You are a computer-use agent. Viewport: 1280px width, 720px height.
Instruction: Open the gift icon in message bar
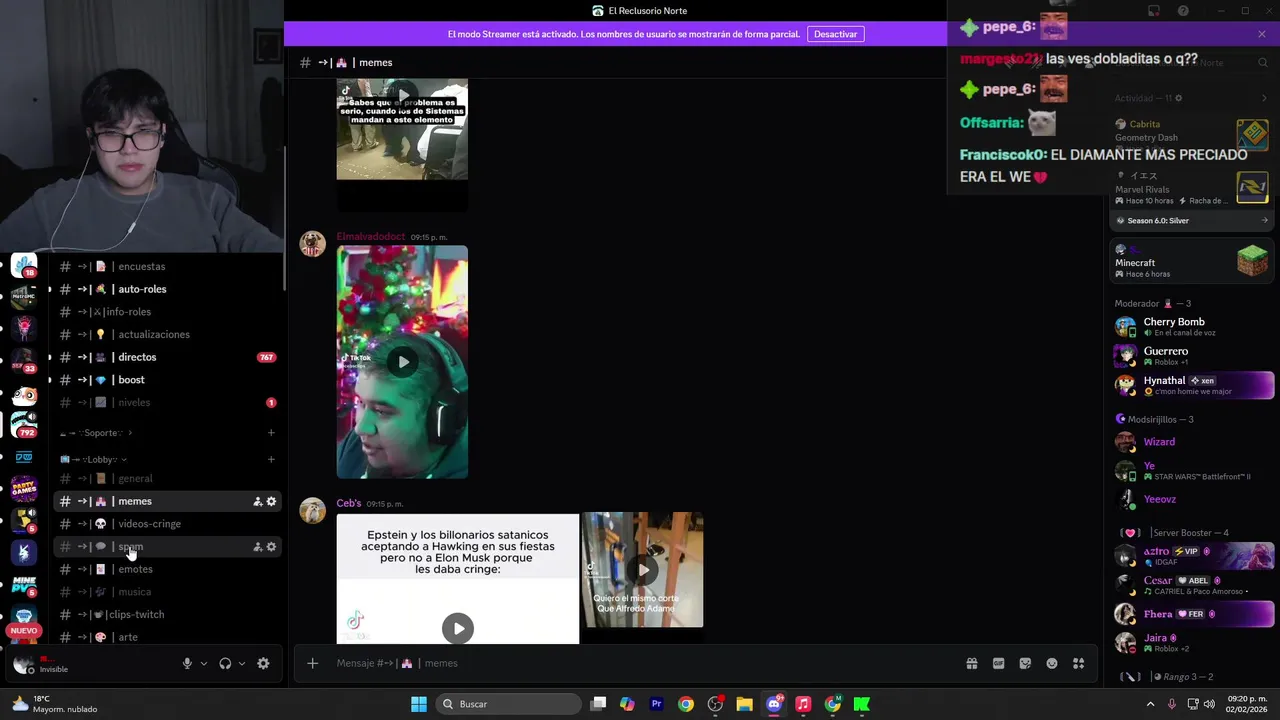(971, 663)
